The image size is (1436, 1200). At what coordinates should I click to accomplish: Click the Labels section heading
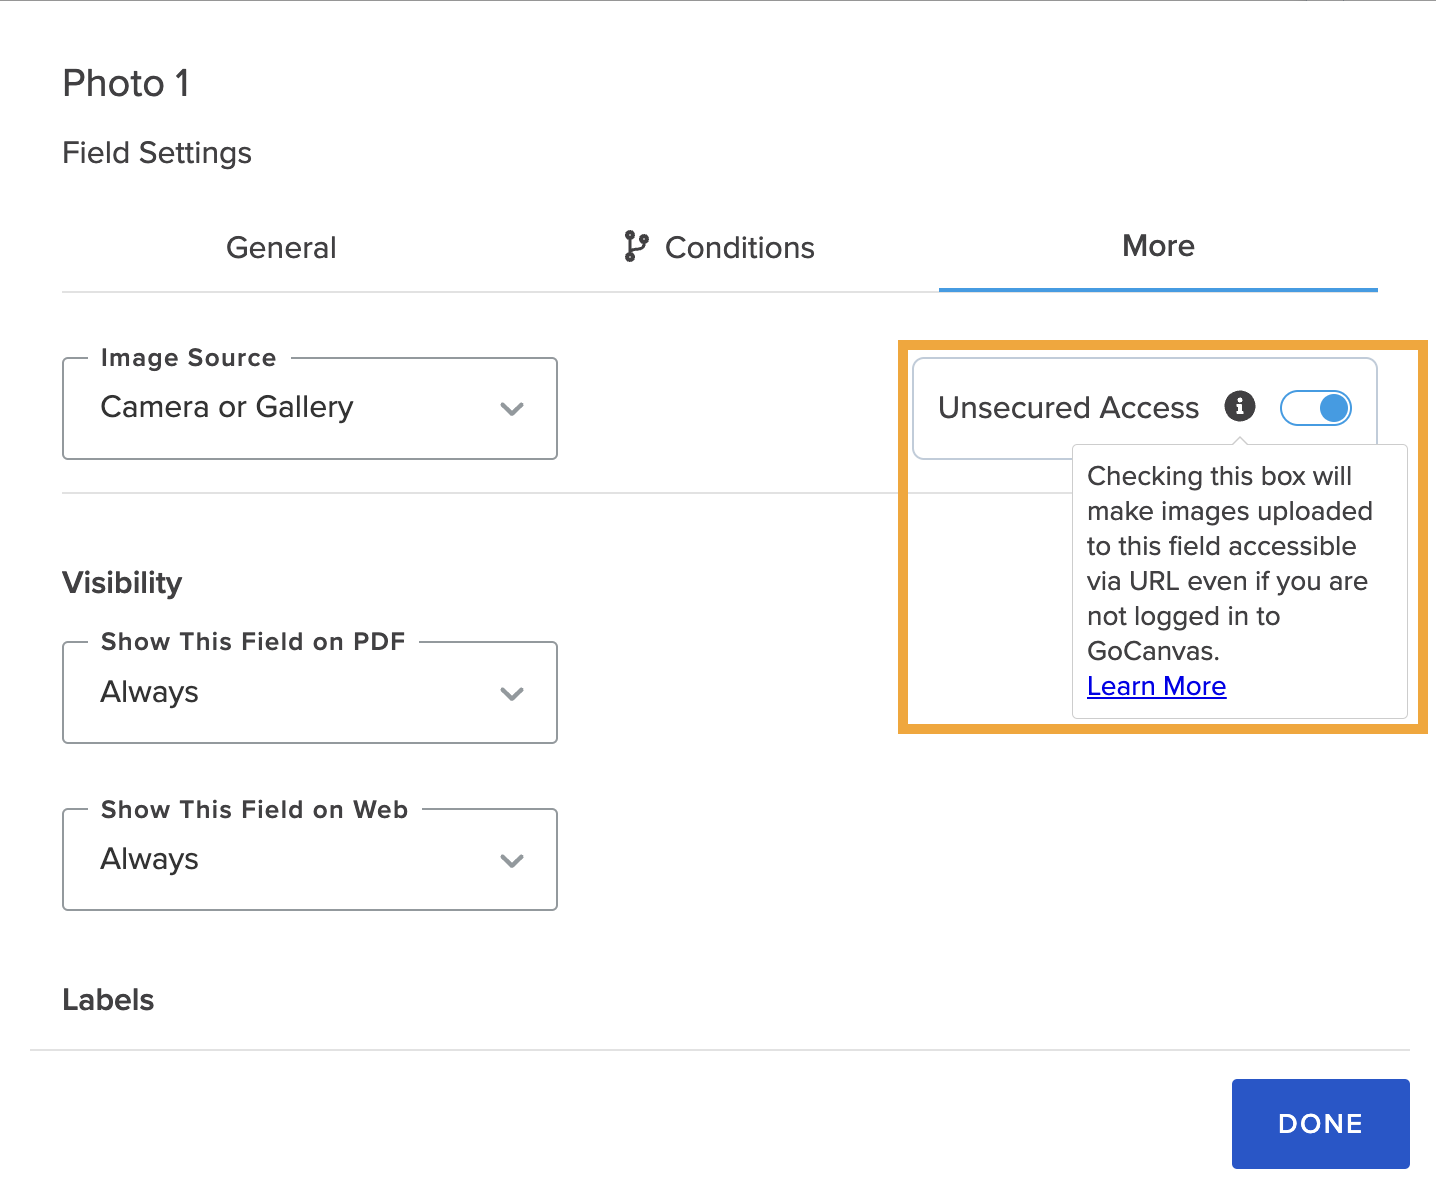[107, 999]
